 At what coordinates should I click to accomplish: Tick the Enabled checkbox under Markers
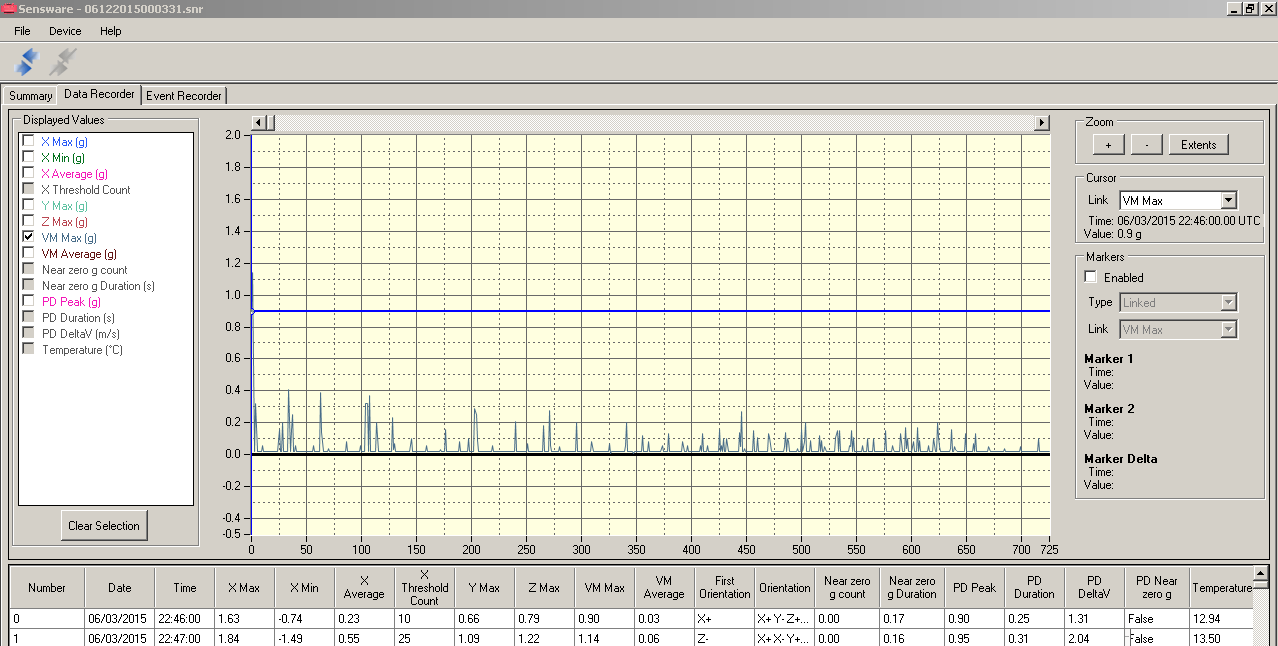click(1091, 277)
